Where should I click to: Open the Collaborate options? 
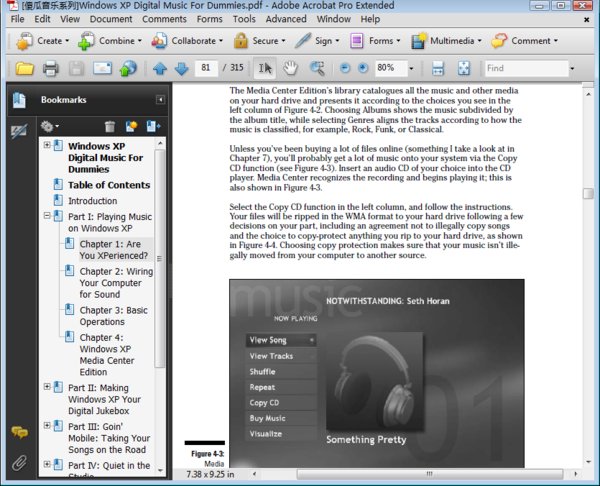click(x=187, y=41)
